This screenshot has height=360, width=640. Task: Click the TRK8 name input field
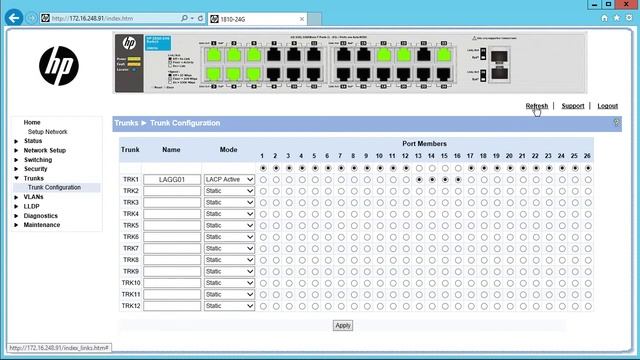tap(172, 260)
